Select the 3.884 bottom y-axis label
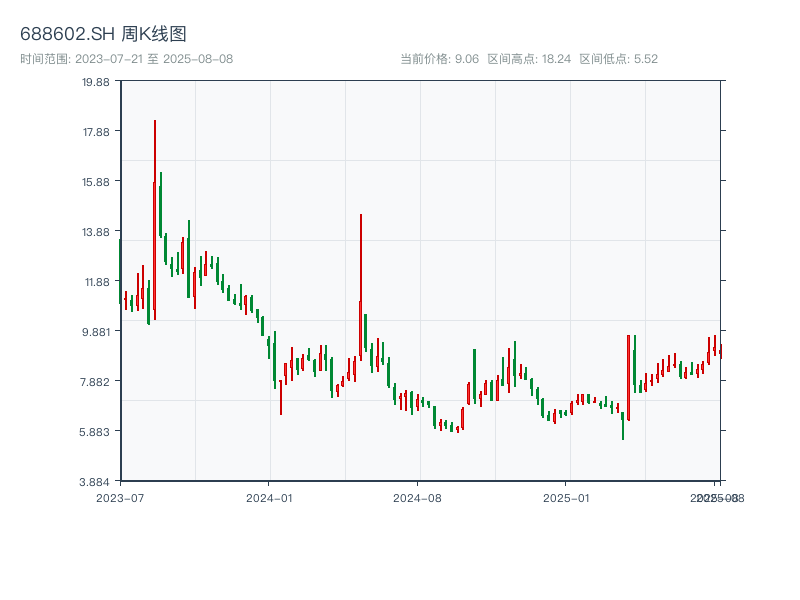 point(96,482)
